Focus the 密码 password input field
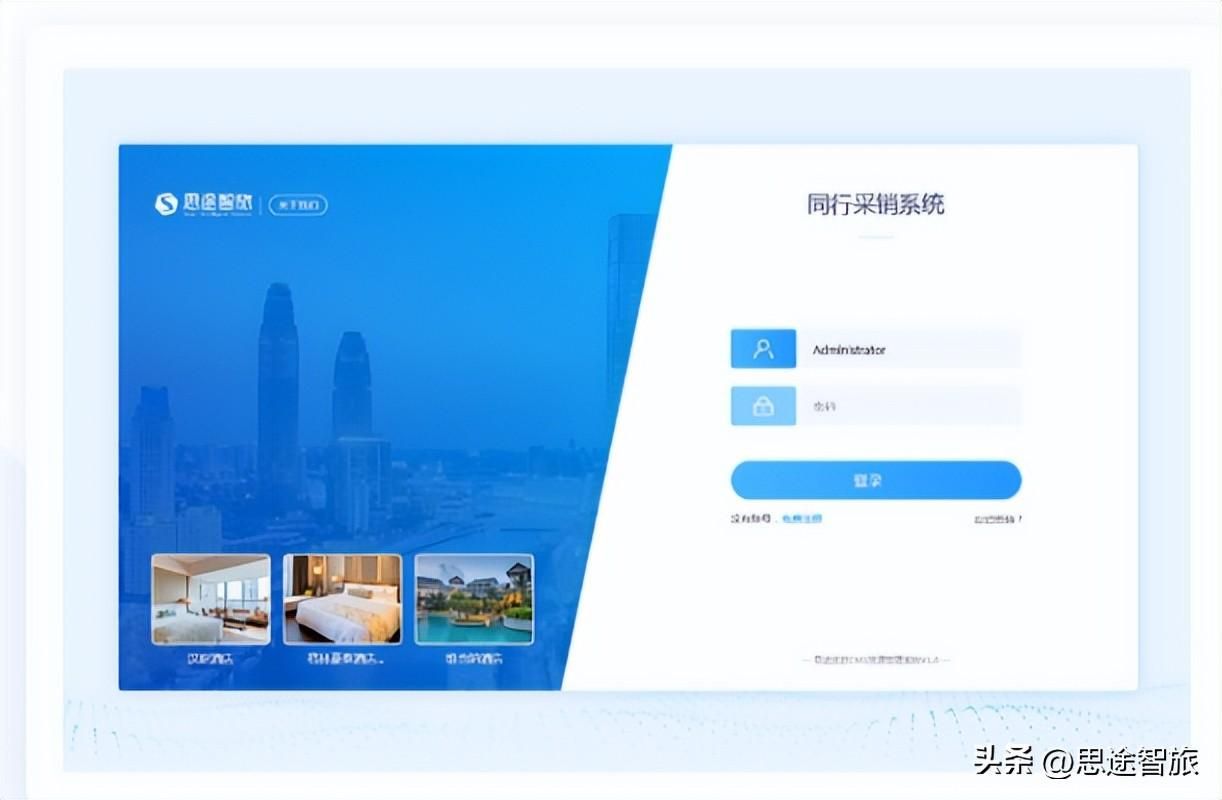Viewport: 1222px width, 800px height. (909, 406)
